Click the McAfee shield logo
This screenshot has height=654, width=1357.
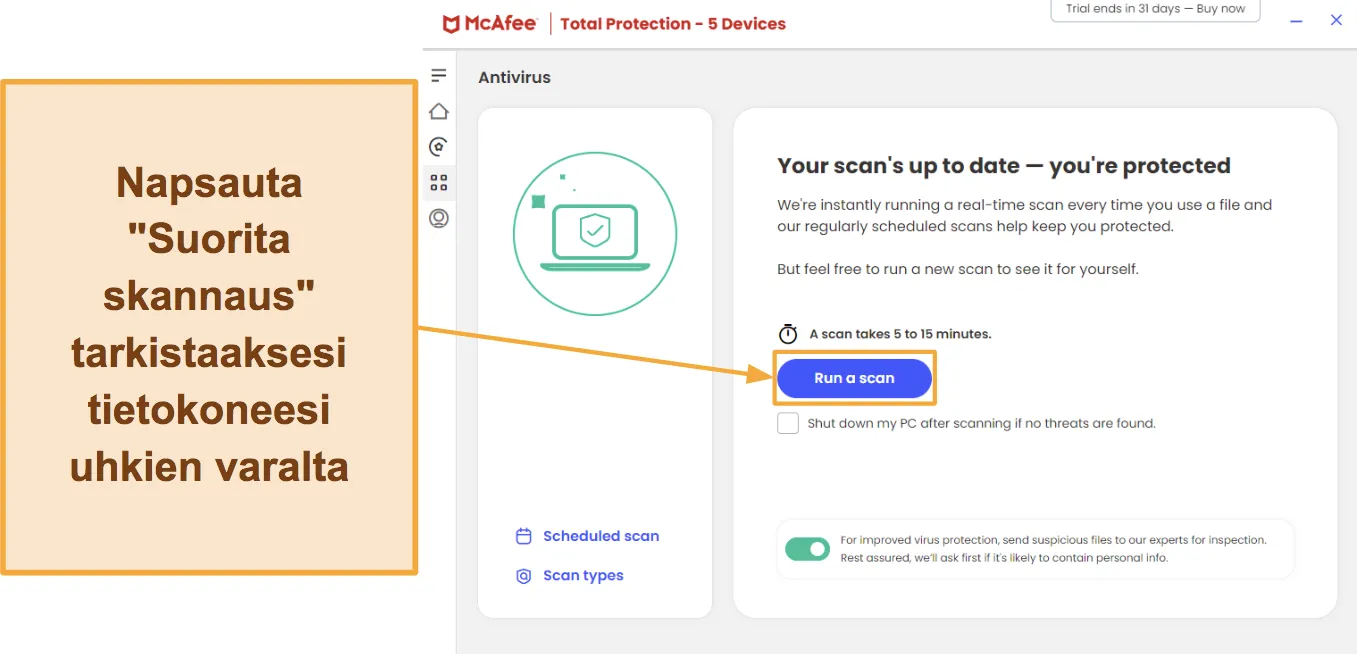(452, 24)
